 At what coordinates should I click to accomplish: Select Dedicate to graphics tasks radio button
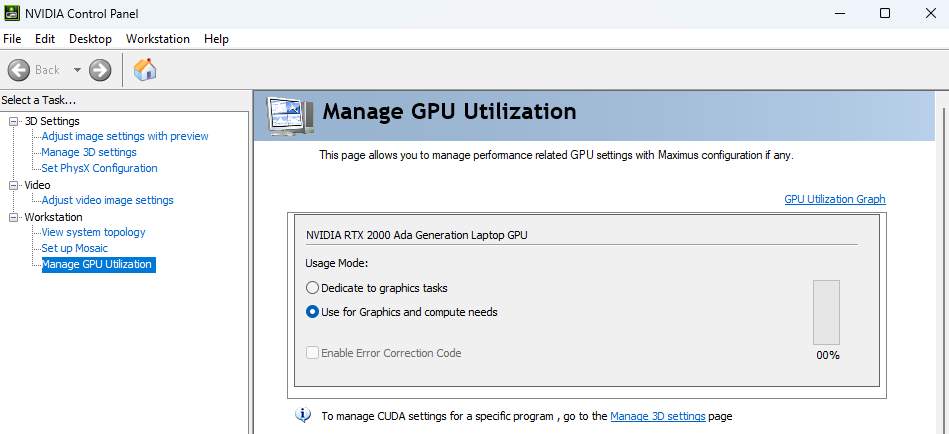click(312, 288)
